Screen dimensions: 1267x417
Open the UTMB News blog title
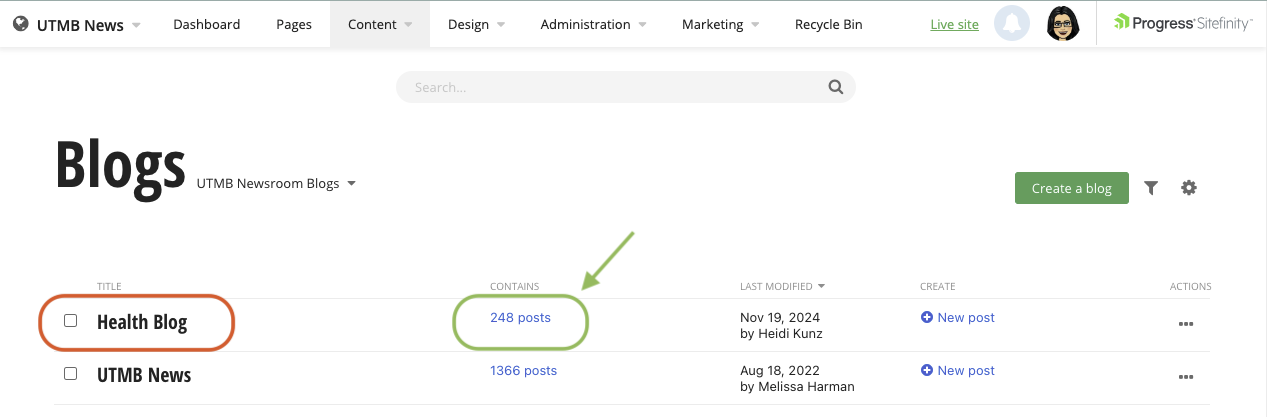(144, 376)
